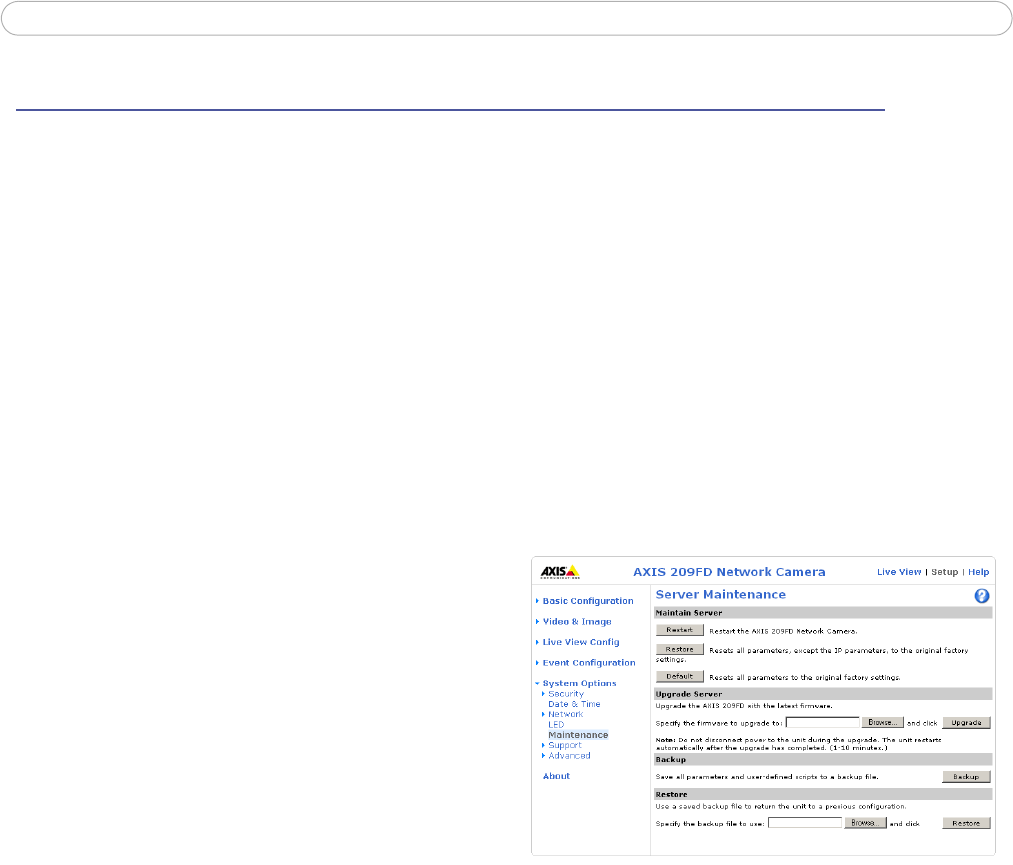Click the Upgrade button
This screenshot has height=865, width=1013.
click(966, 722)
